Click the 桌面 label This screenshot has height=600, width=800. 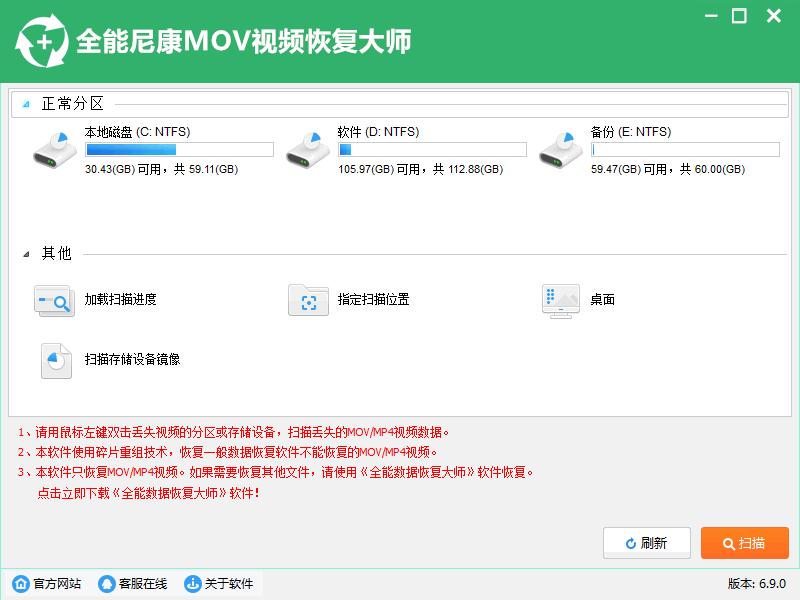pos(603,299)
